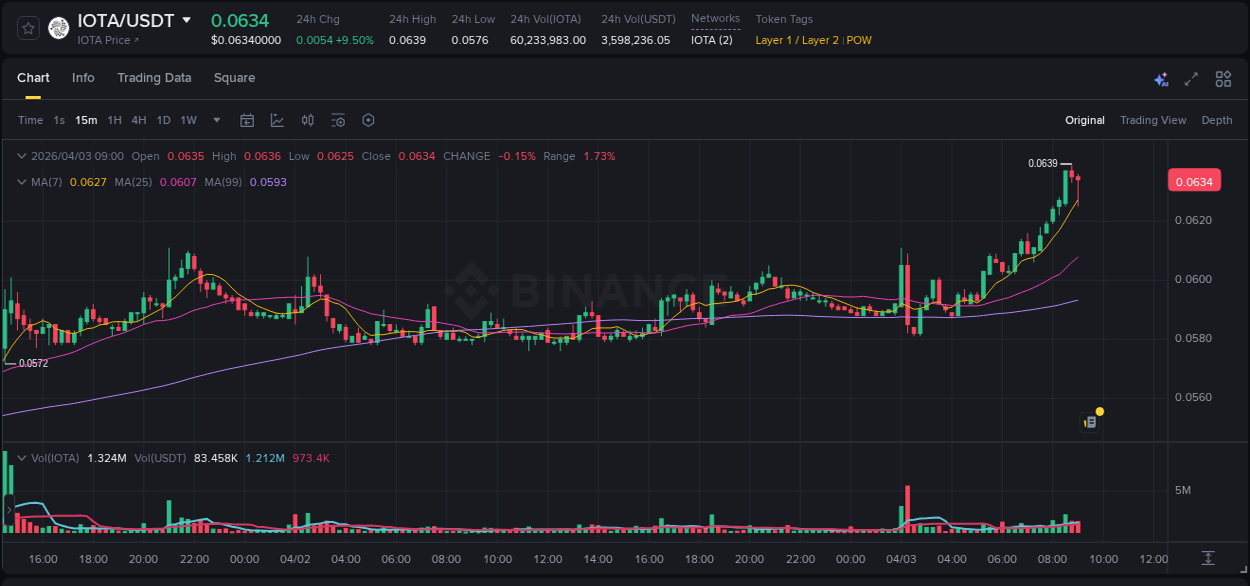Image resolution: width=1250 pixels, height=586 pixels.
Task: Open the Info tab
Action: point(83,77)
